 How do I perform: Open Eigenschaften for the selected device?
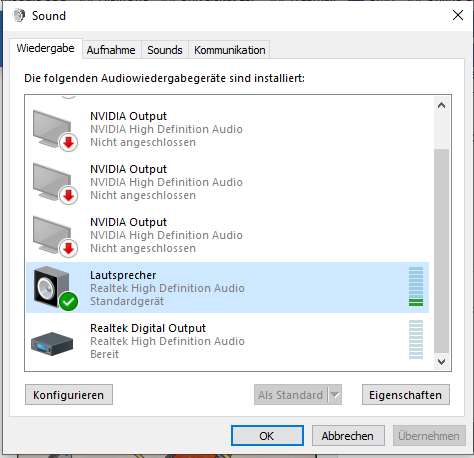(406, 395)
